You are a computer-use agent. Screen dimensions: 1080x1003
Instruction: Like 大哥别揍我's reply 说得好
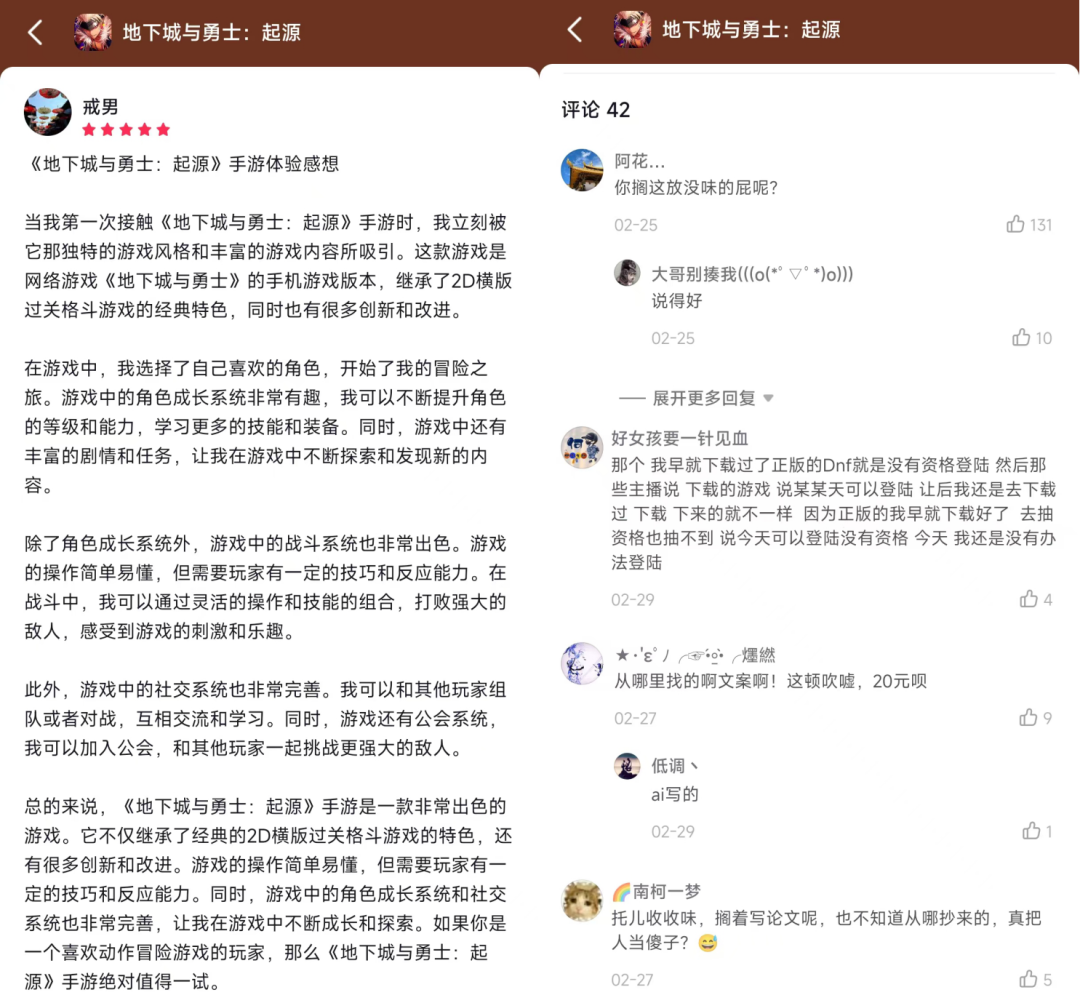1021,337
